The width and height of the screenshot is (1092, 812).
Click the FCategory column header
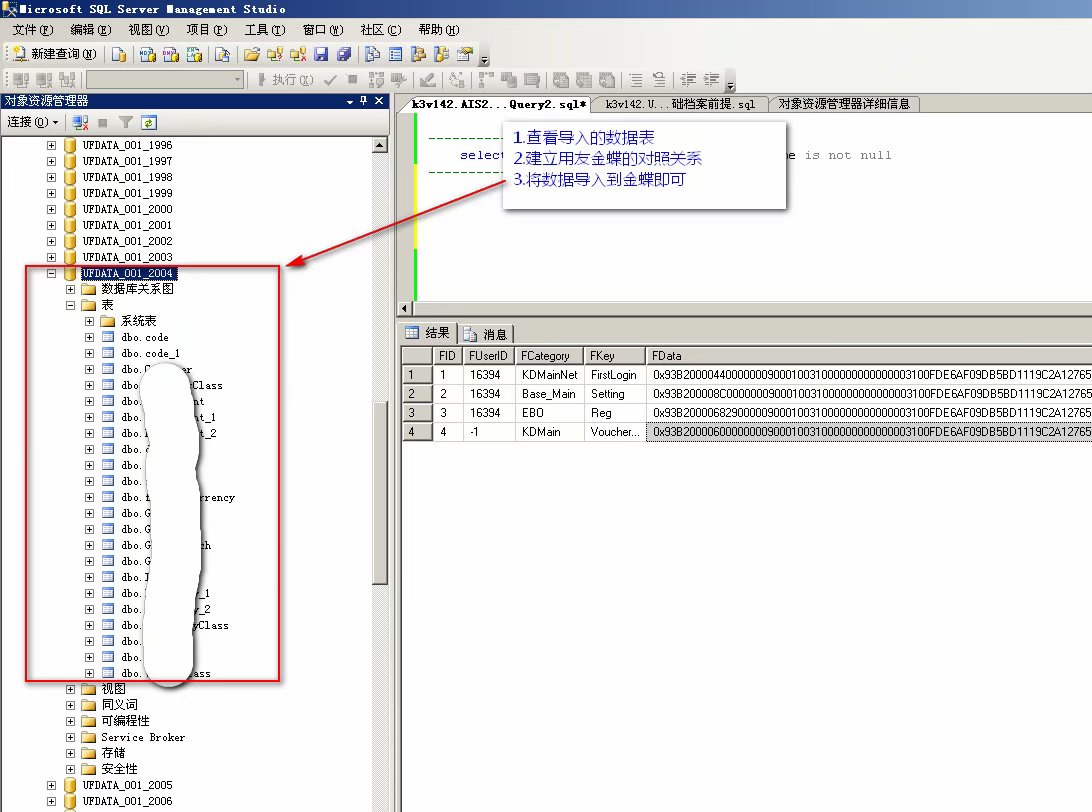click(x=546, y=355)
